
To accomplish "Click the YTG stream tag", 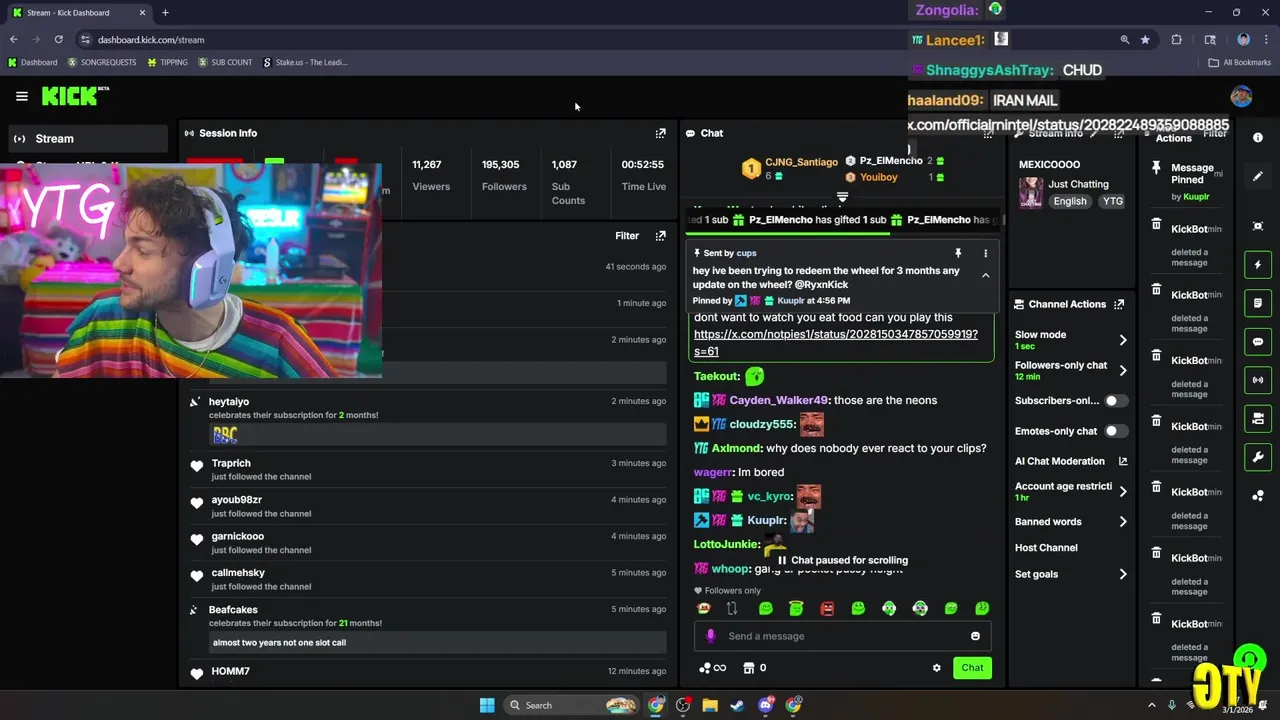I will point(1112,201).
